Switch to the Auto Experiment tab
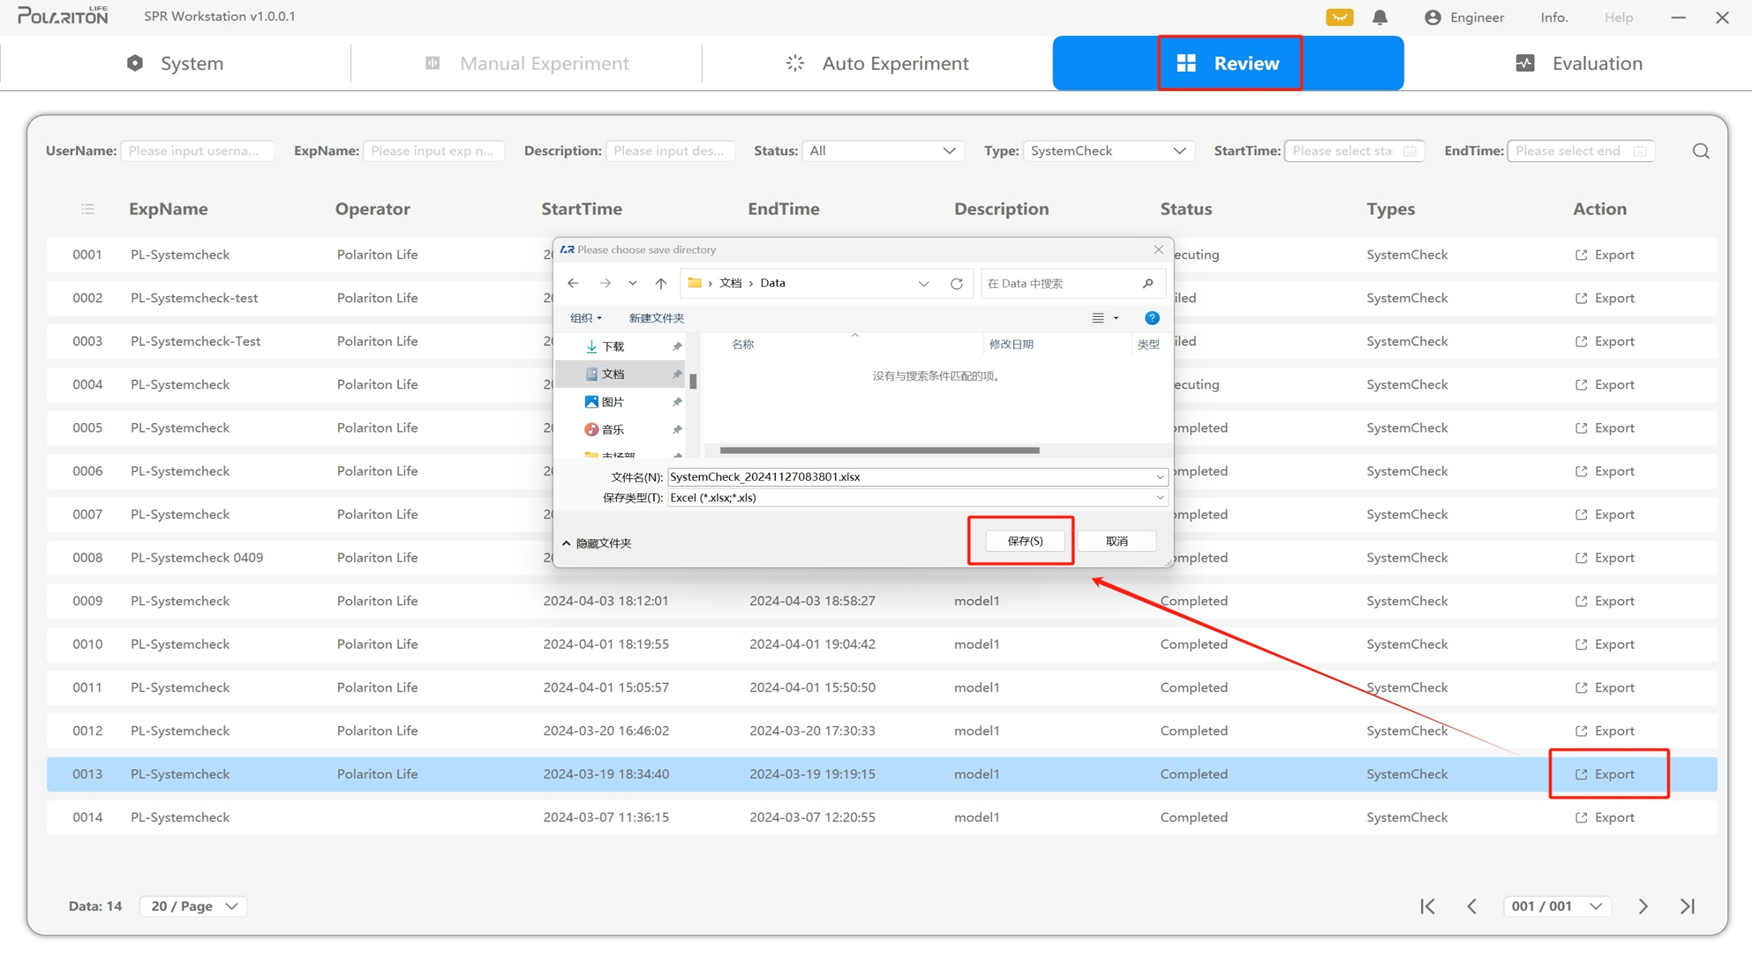 click(x=877, y=63)
